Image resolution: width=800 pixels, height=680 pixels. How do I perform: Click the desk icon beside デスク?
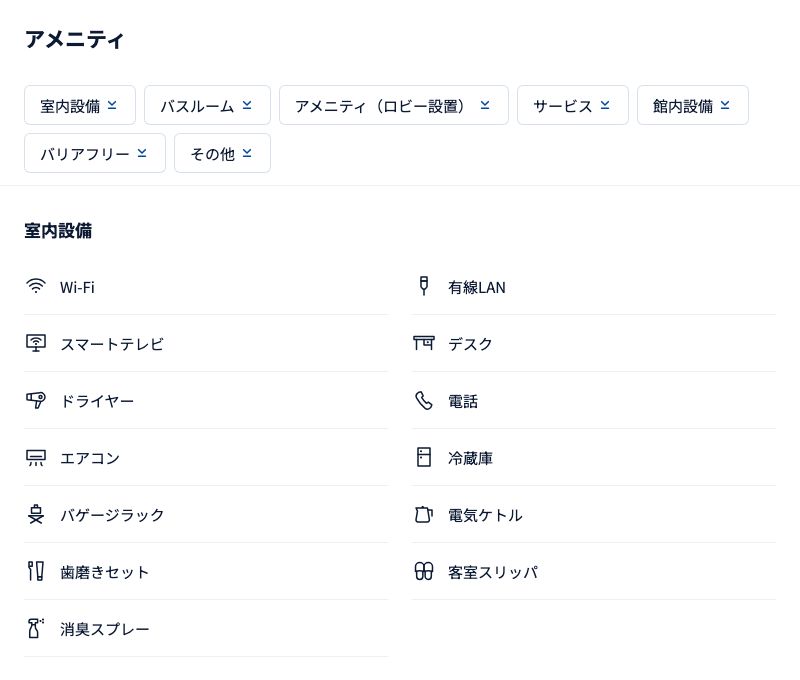pos(423,343)
